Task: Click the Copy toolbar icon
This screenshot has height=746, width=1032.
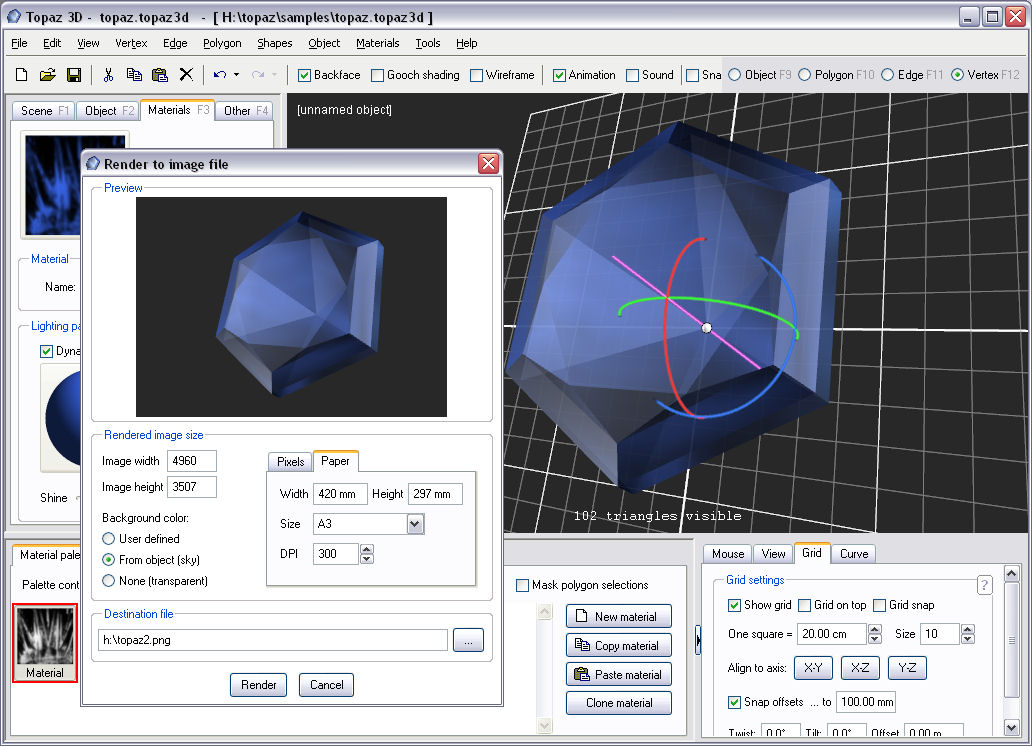Action: click(134, 75)
